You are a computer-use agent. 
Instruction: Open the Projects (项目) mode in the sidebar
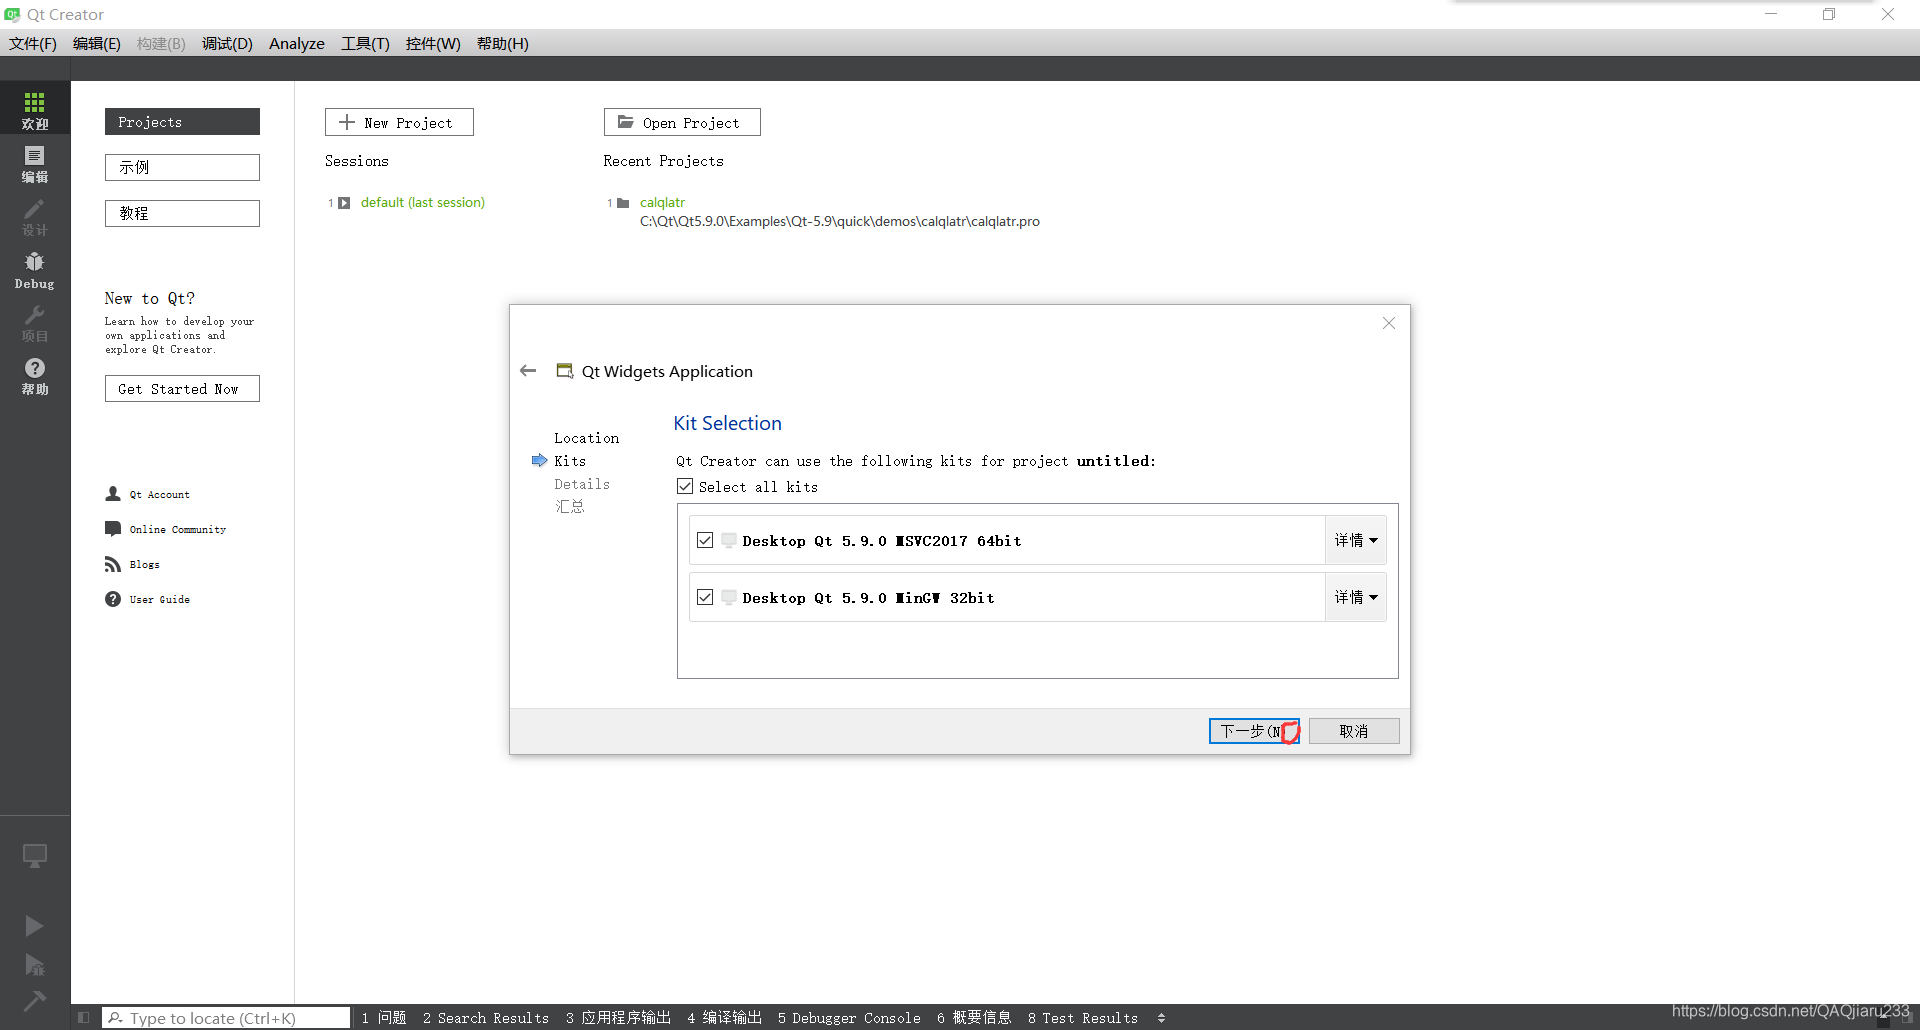[35, 323]
